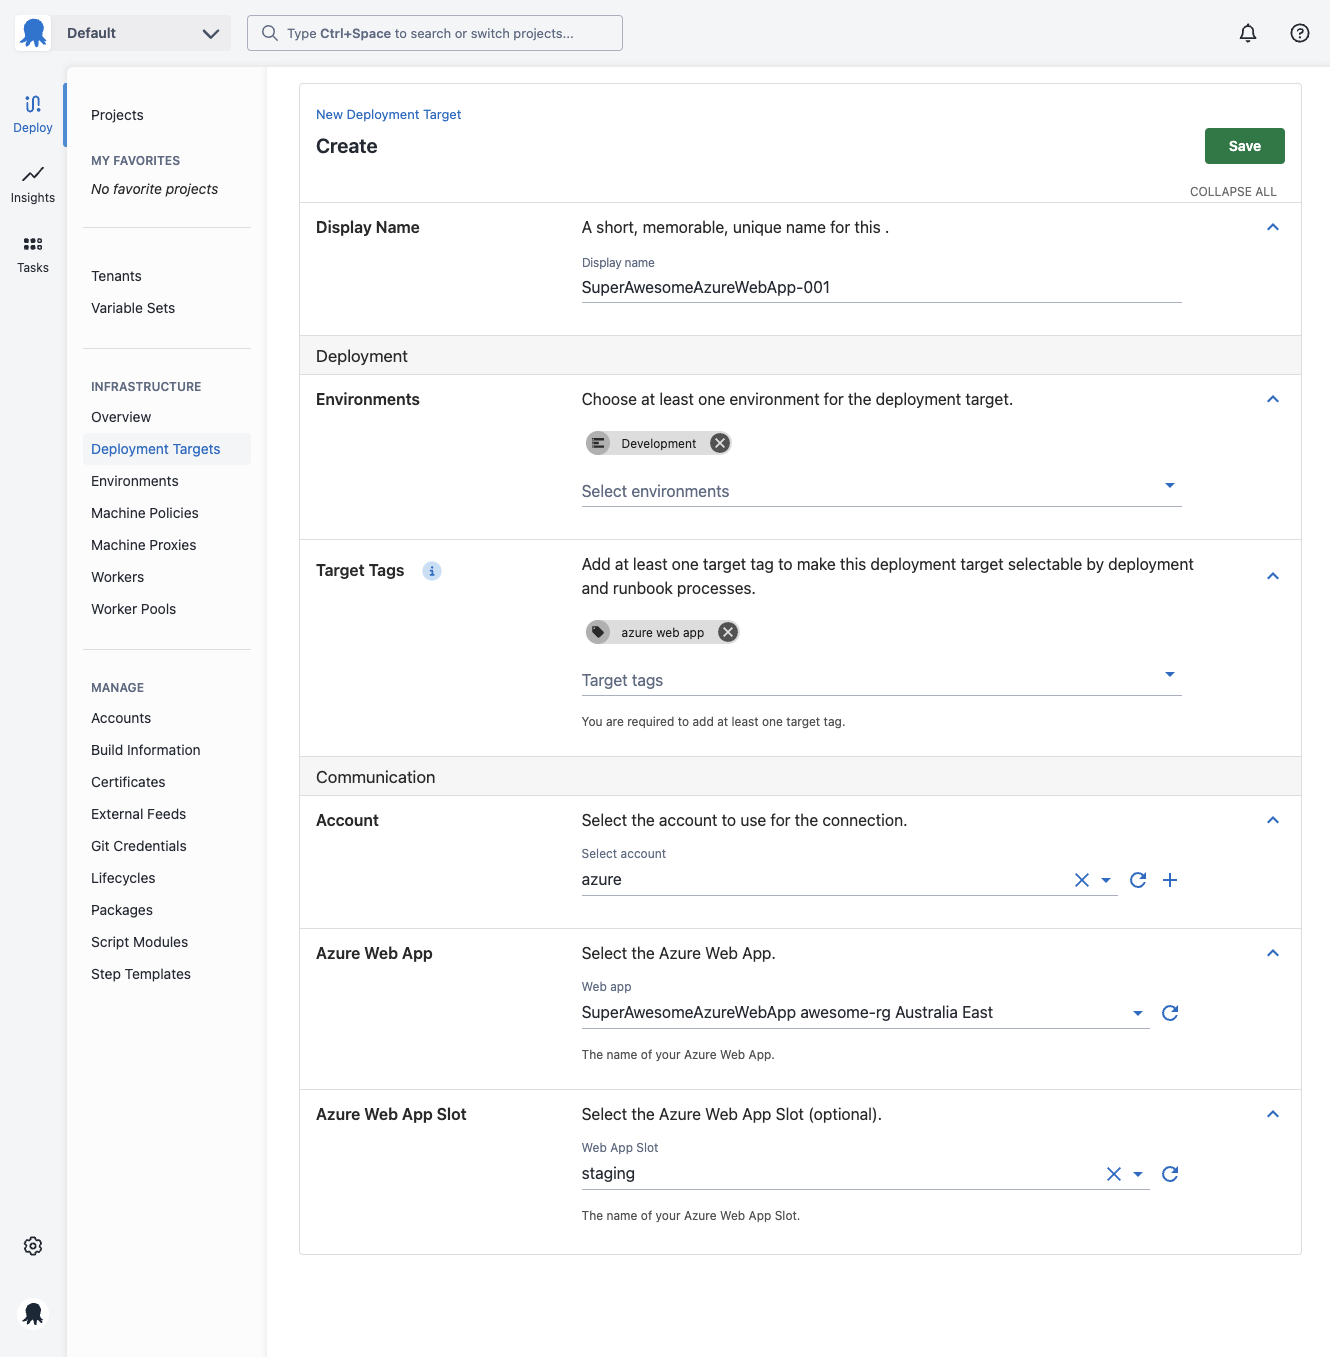Add a new account with plus icon

tap(1170, 880)
